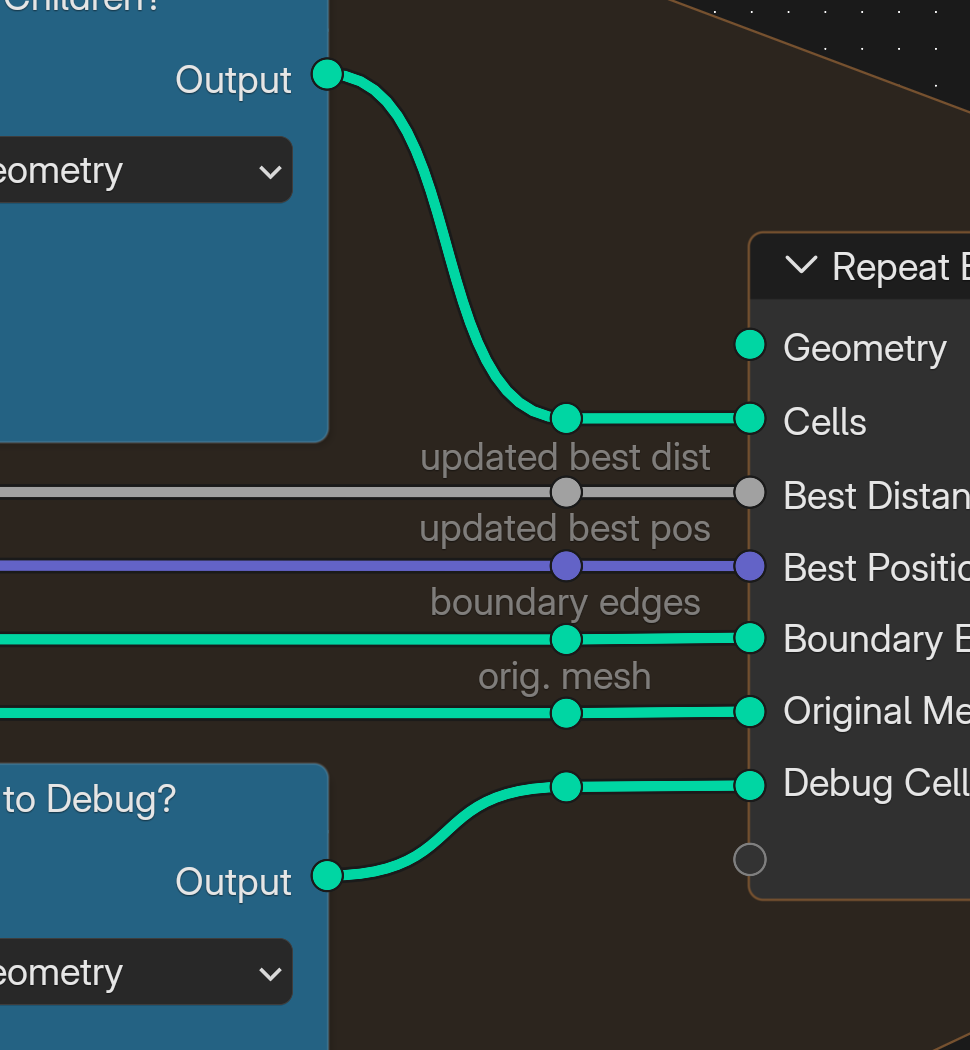Click the 'orig. mesh' reroute label
The width and height of the screenshot is (970, 1050).
tap(565, 676)
